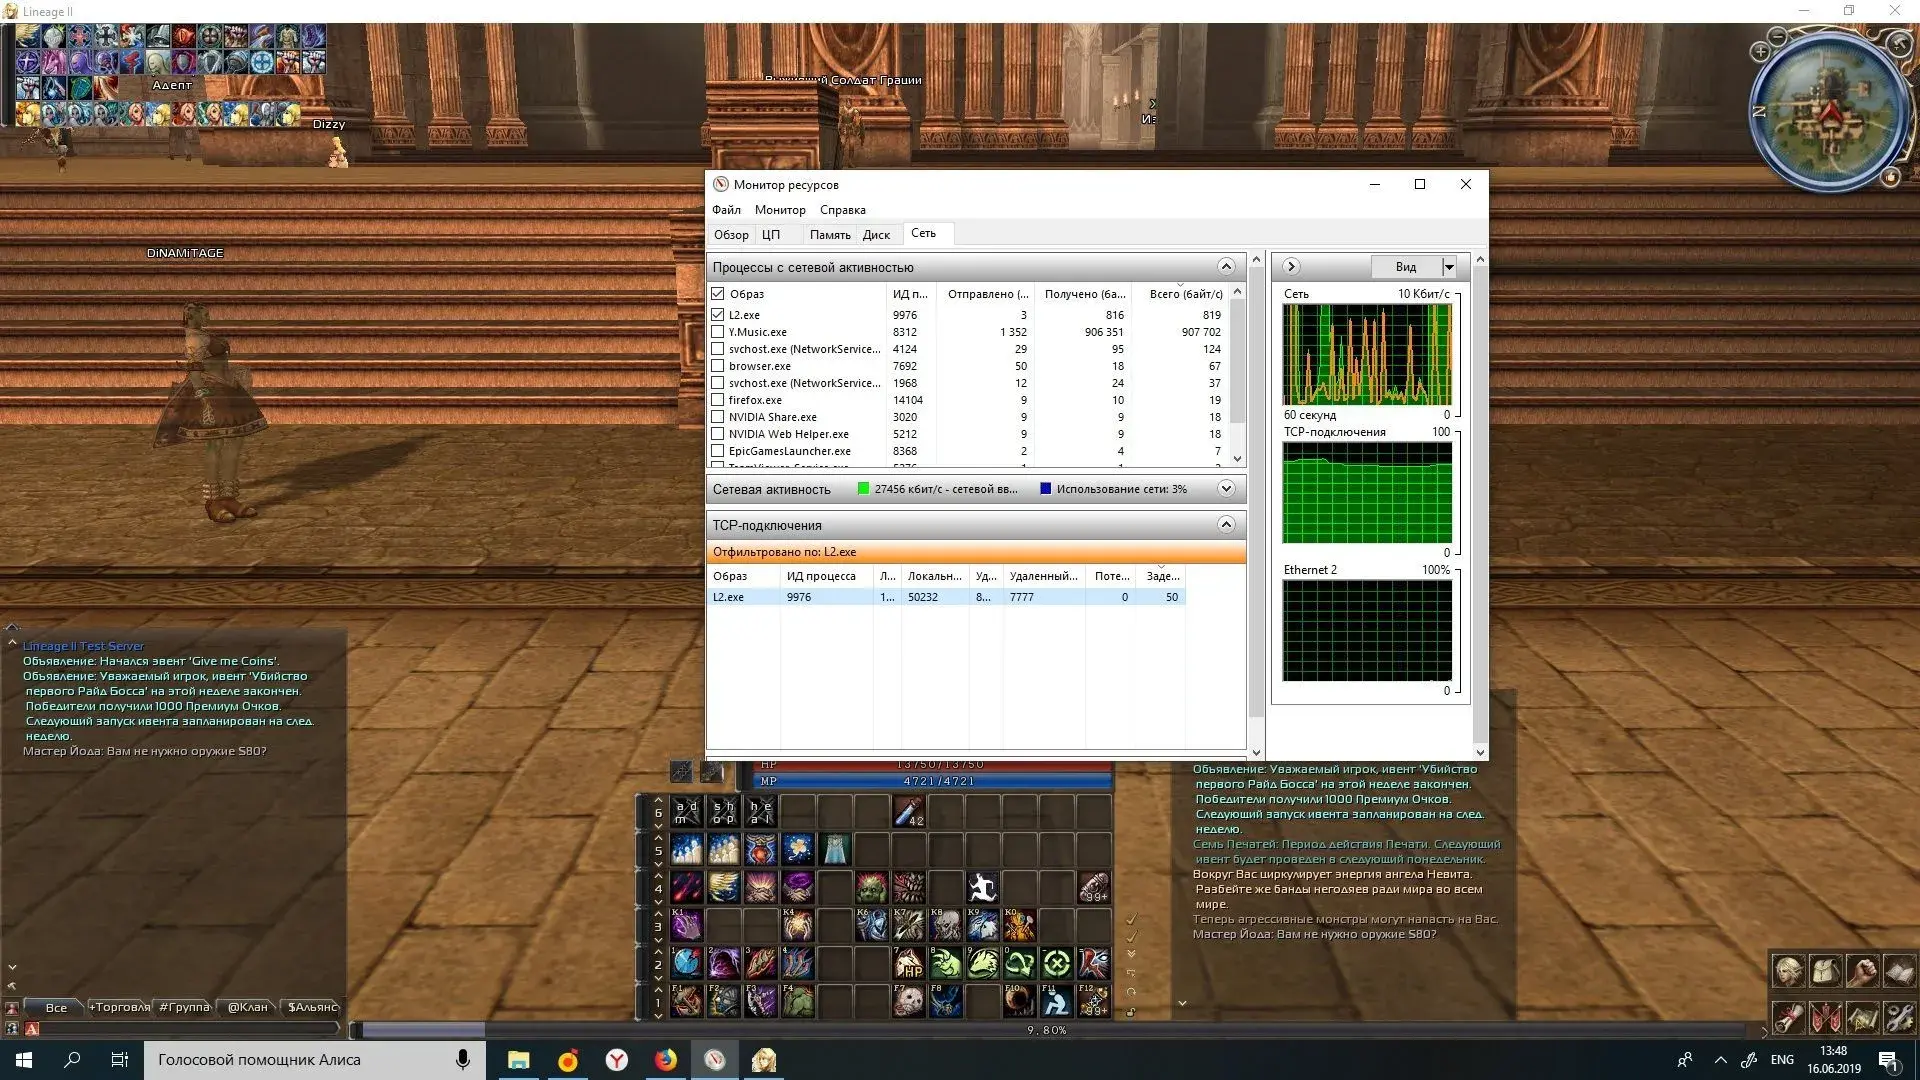Open the 'Файл' menu
The image size is (1920, 1080).
click(727, 210)
